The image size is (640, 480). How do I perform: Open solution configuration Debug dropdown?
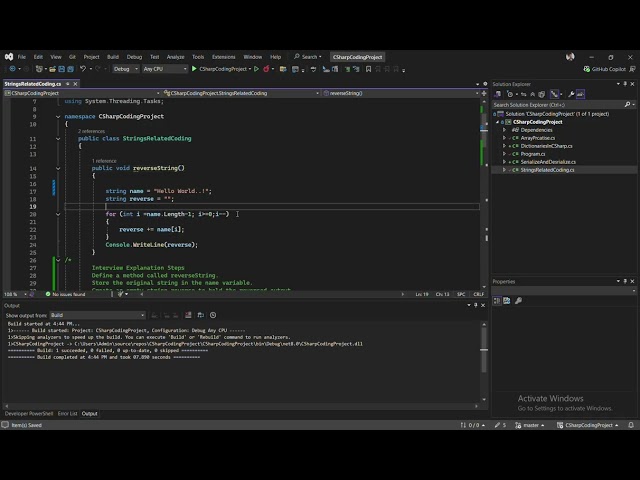click(x=125, y=69)
